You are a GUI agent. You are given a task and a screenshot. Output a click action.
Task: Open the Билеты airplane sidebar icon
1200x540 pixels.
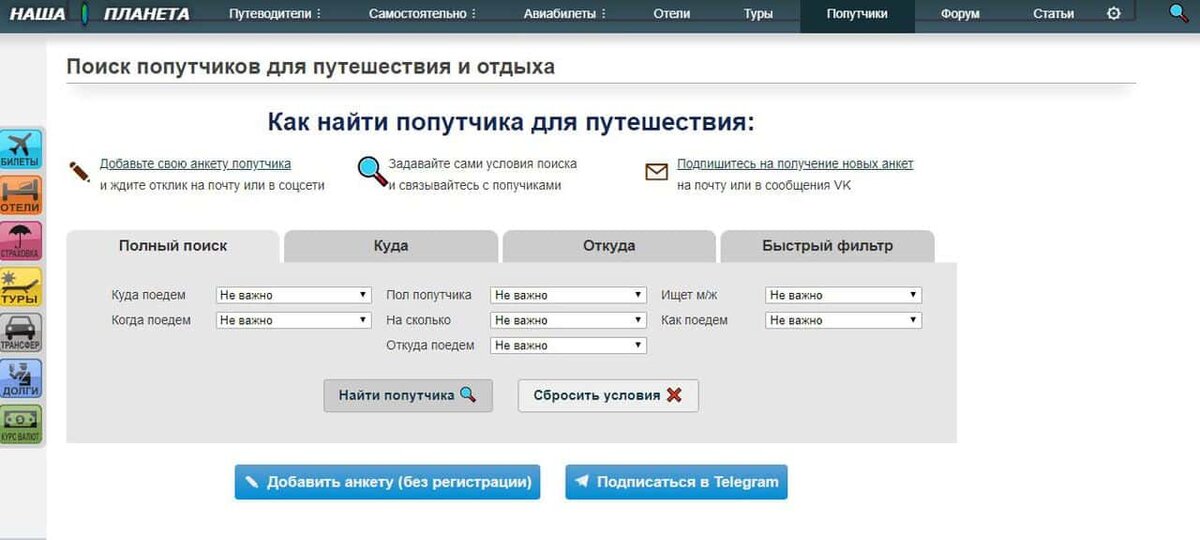[21, 149]
